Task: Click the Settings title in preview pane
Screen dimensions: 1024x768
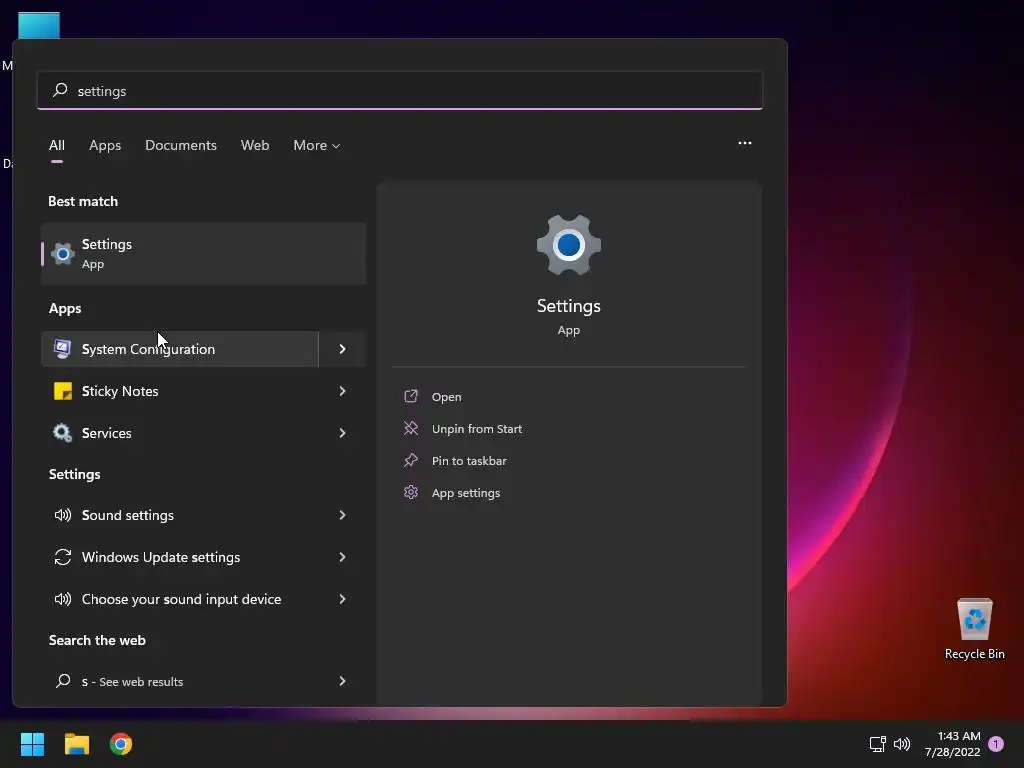Action: pos(569,306)
